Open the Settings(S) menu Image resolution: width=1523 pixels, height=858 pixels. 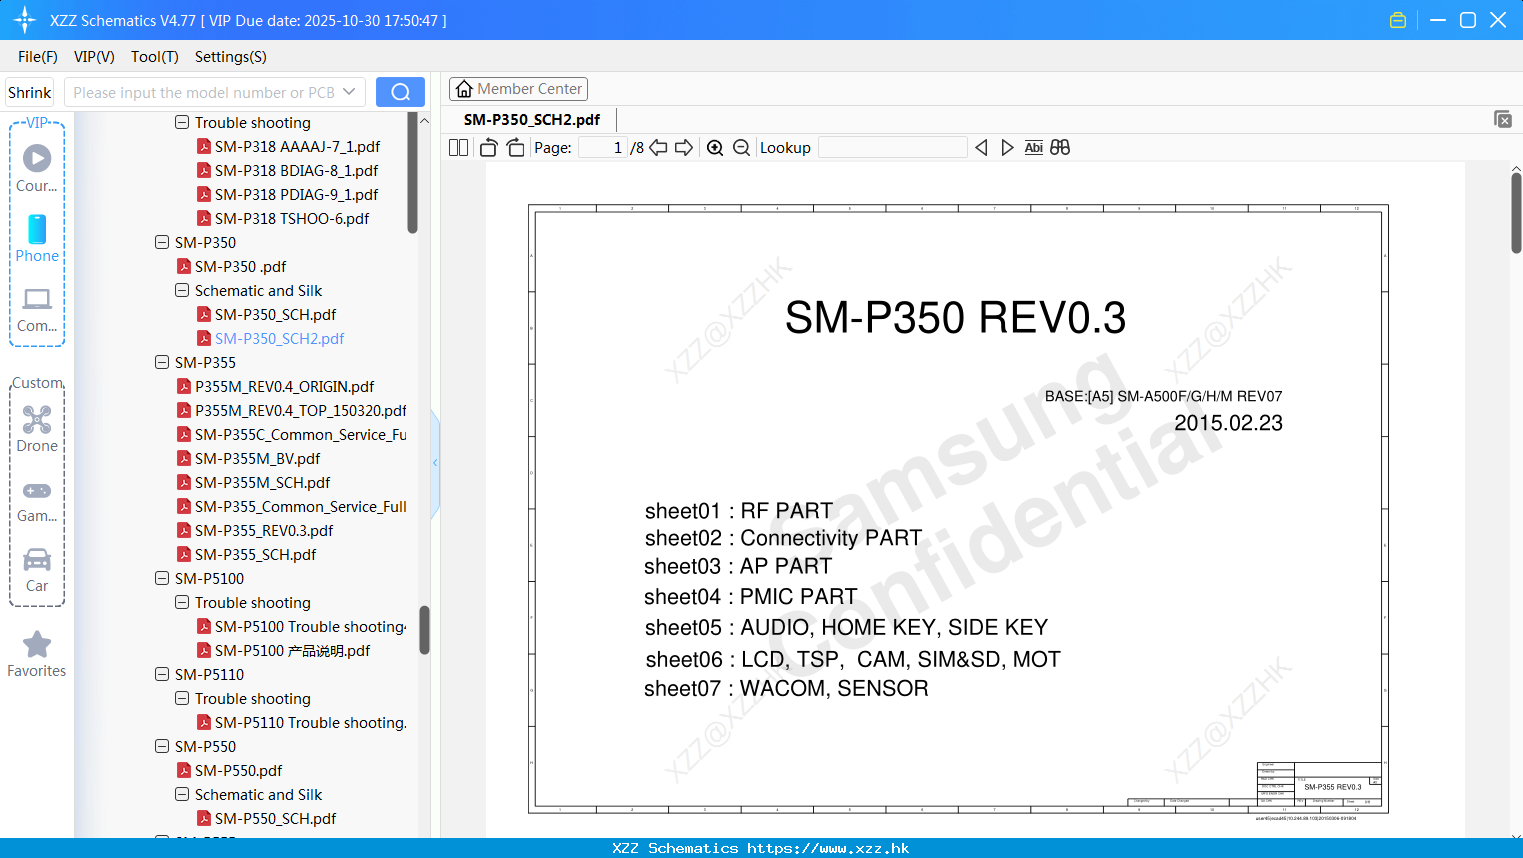pyautogui.click(x=231, y=57)
